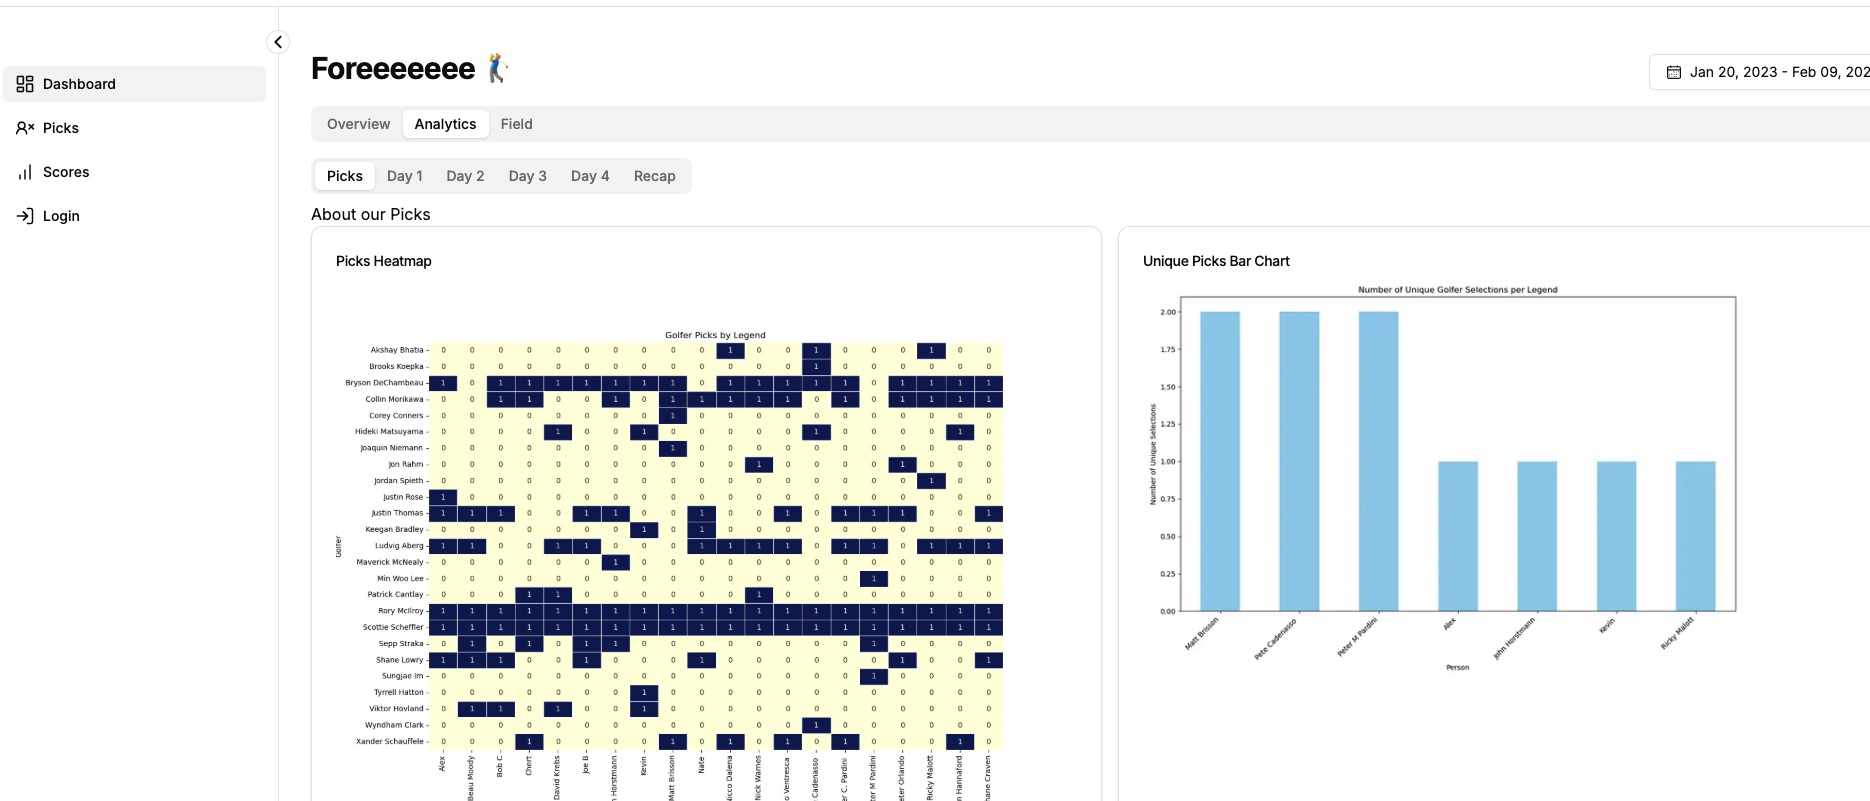Go to Scores in the sidebar
Image resolution: width=1870 pixels, height=801 pixels.
coord(66,172)
